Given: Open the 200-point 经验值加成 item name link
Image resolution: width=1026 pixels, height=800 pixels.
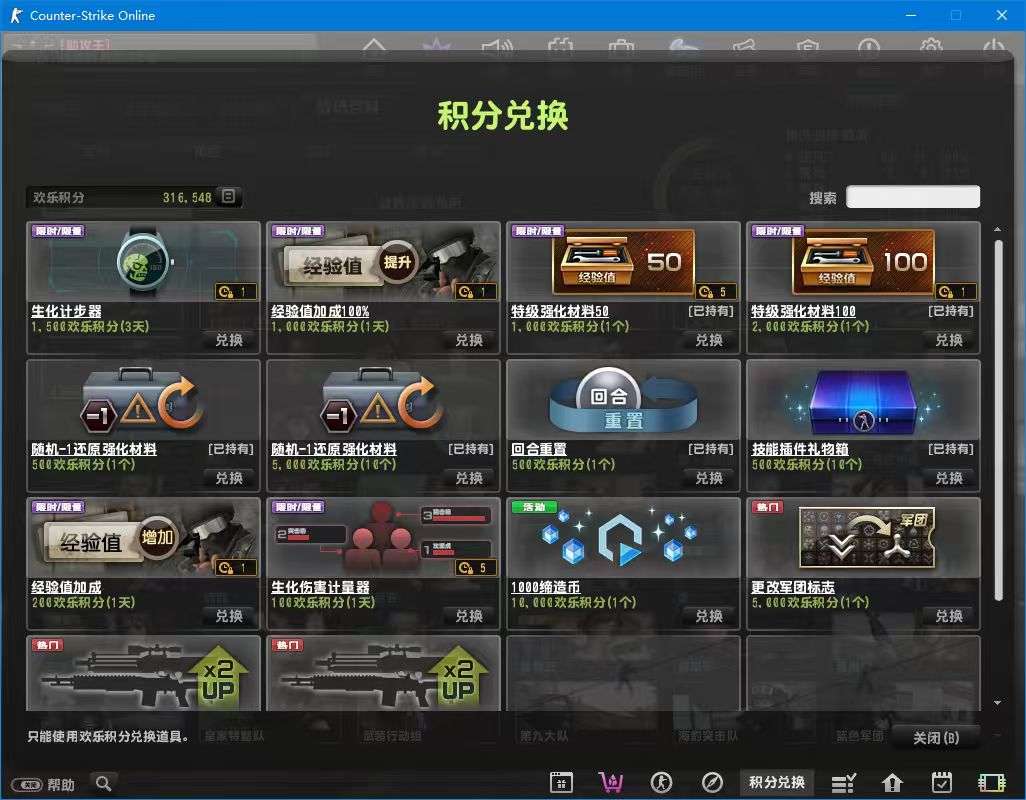Looking at the screenshot, I should tap(66, 587).
